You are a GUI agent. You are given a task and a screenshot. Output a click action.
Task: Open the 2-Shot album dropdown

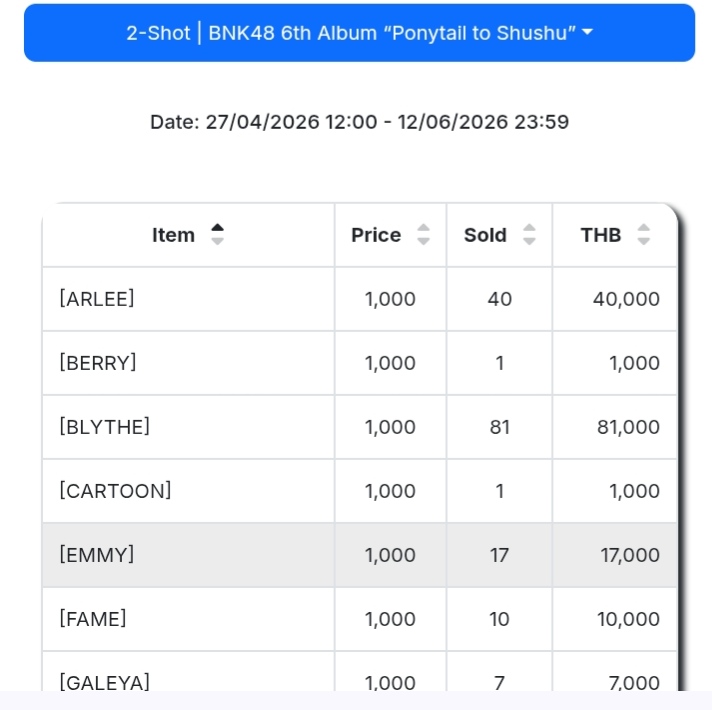pyautogui.click(x=359, y=33)
